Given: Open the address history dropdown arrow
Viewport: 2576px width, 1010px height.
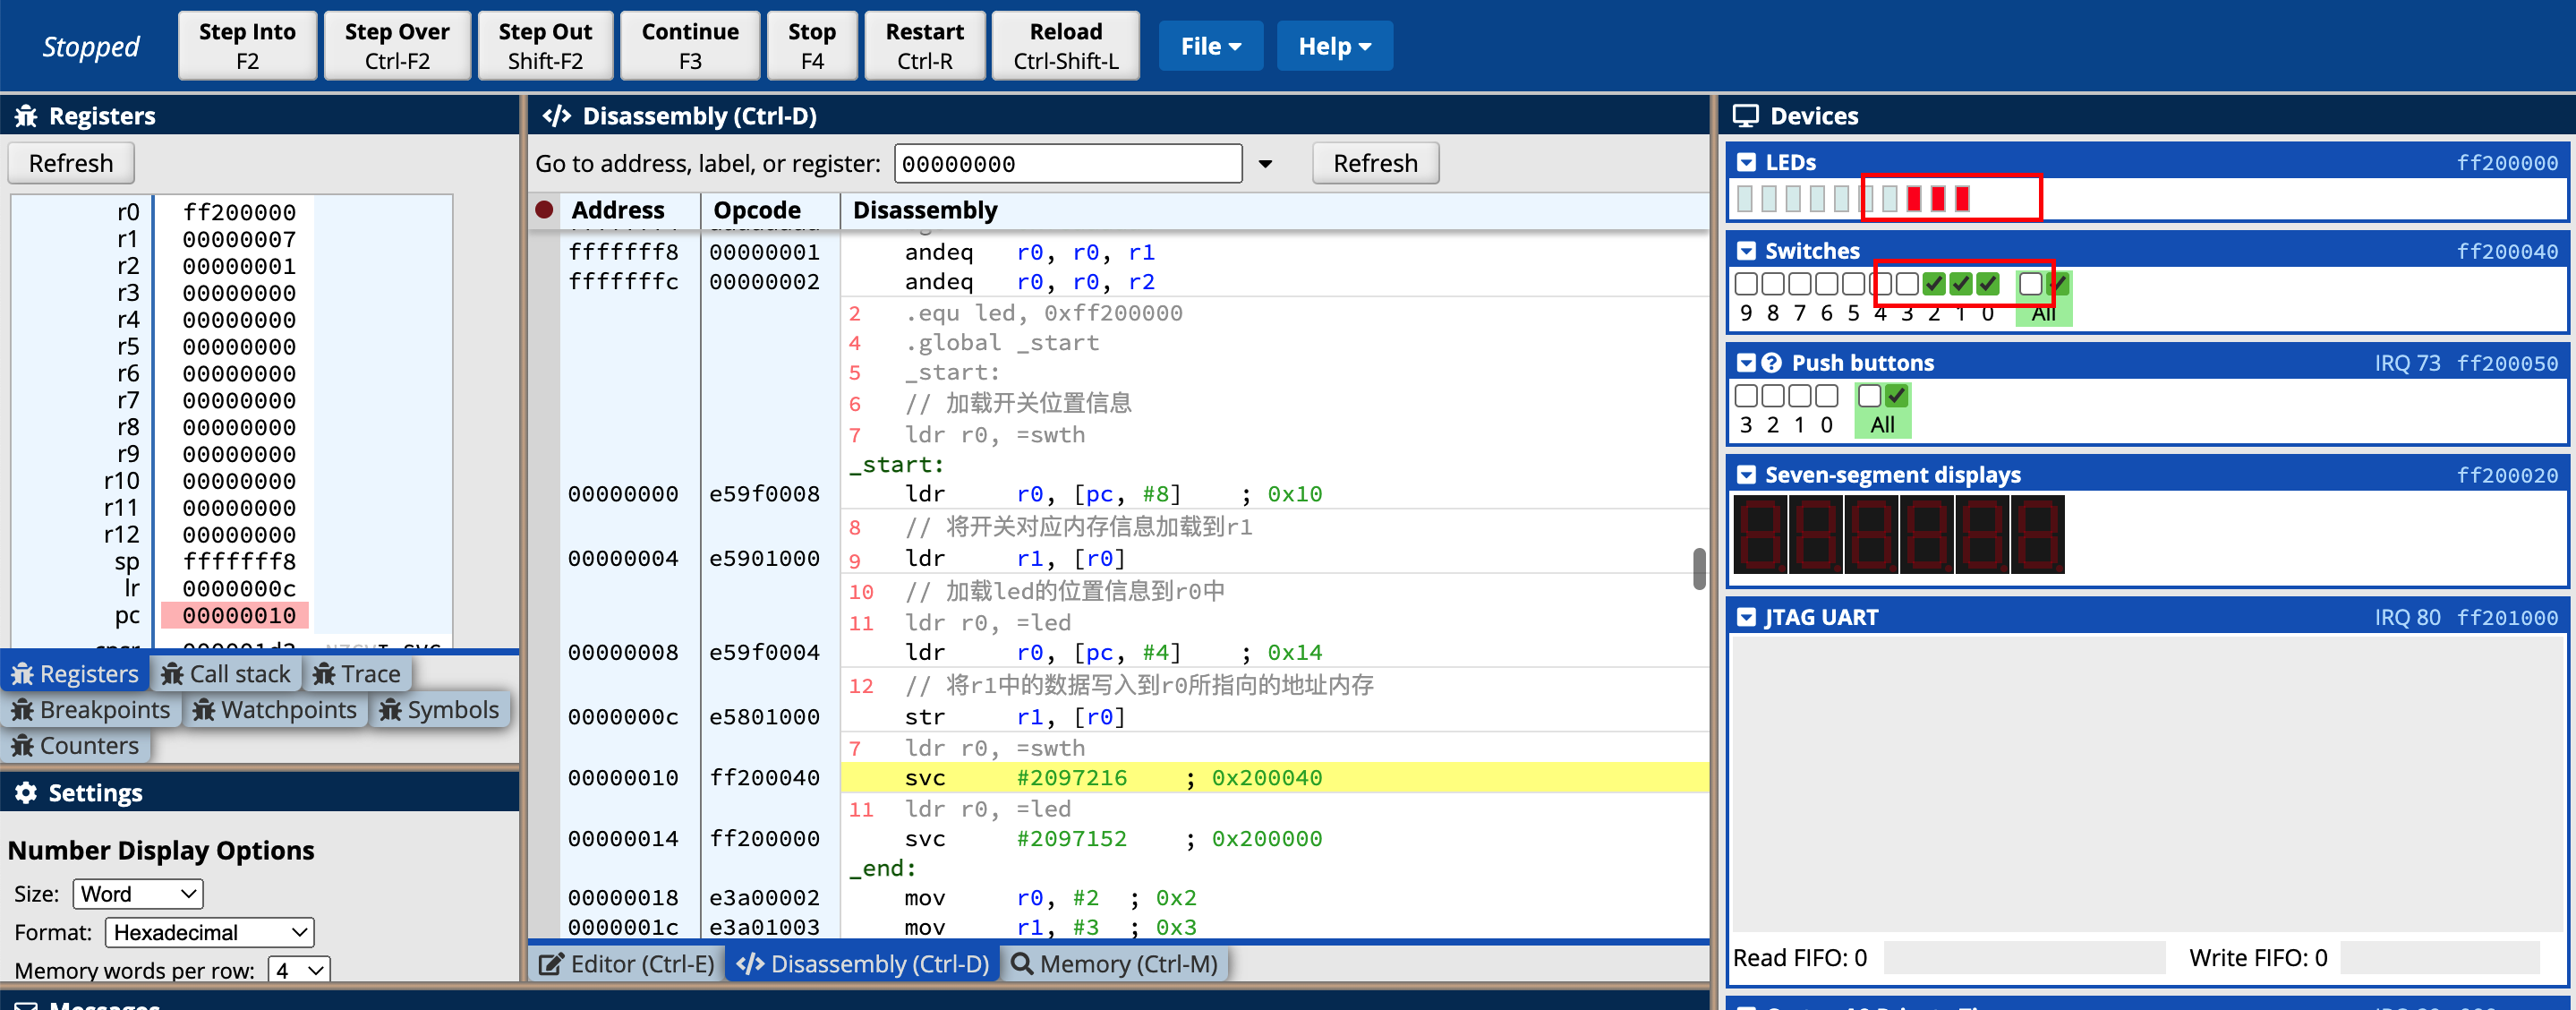Looking at the screenshot, I should [x=1265, y=164].
